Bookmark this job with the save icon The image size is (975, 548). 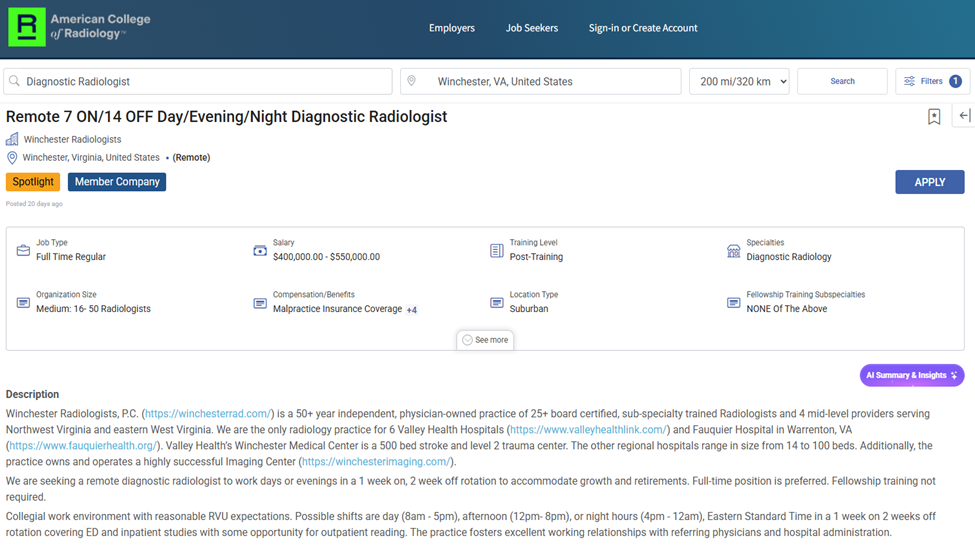pos(934,117)
